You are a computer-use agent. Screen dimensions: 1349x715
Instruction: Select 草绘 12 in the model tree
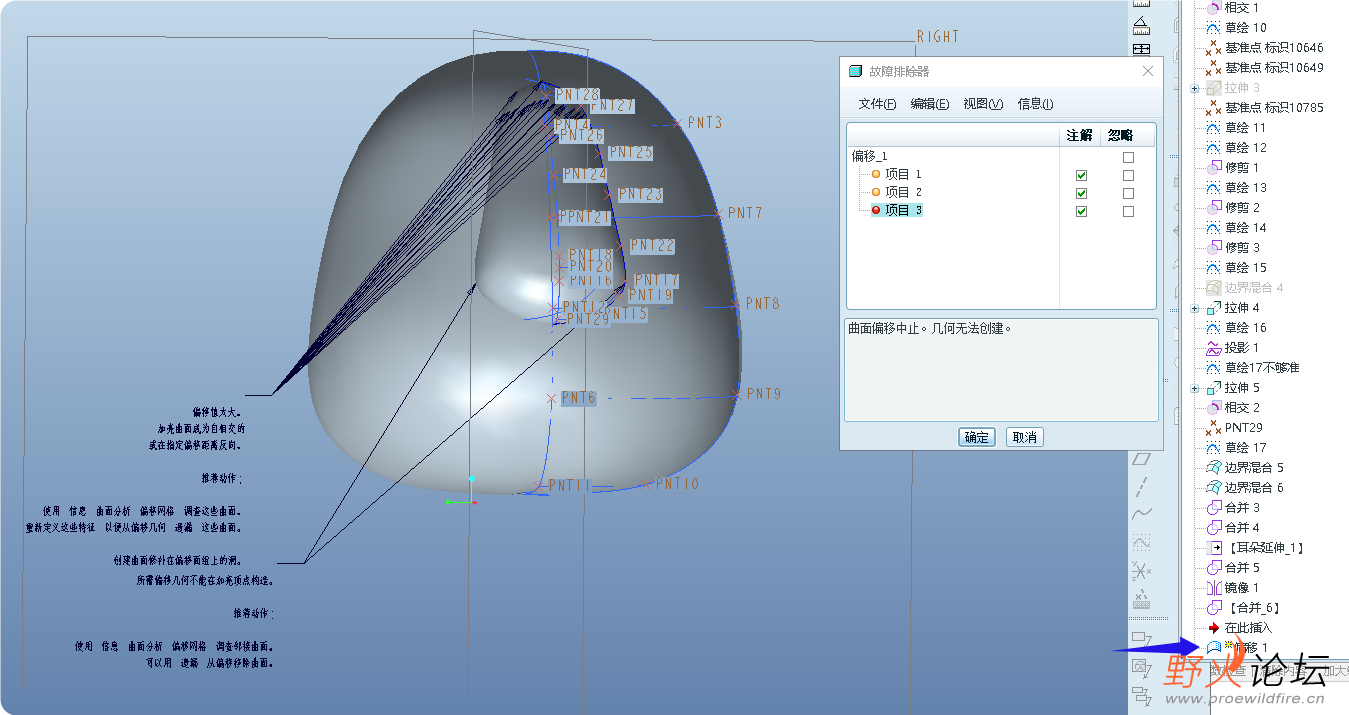[x=1245, y=148]
